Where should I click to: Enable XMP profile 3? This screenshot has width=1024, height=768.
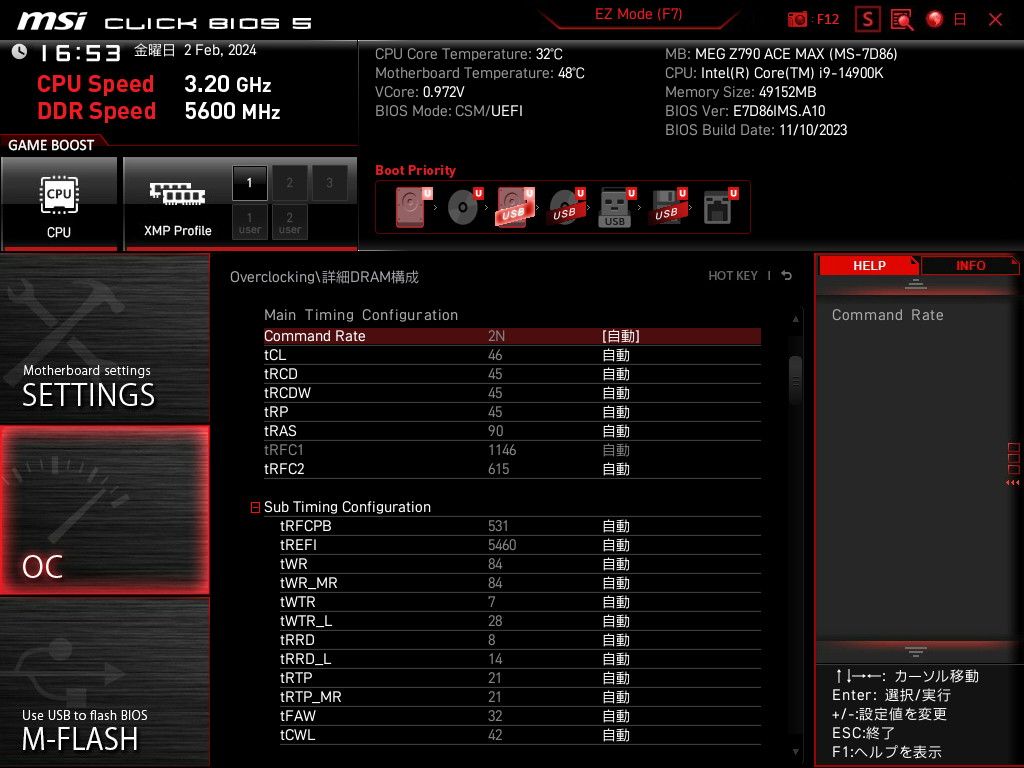pyautogui.click(x=329, y=183)
